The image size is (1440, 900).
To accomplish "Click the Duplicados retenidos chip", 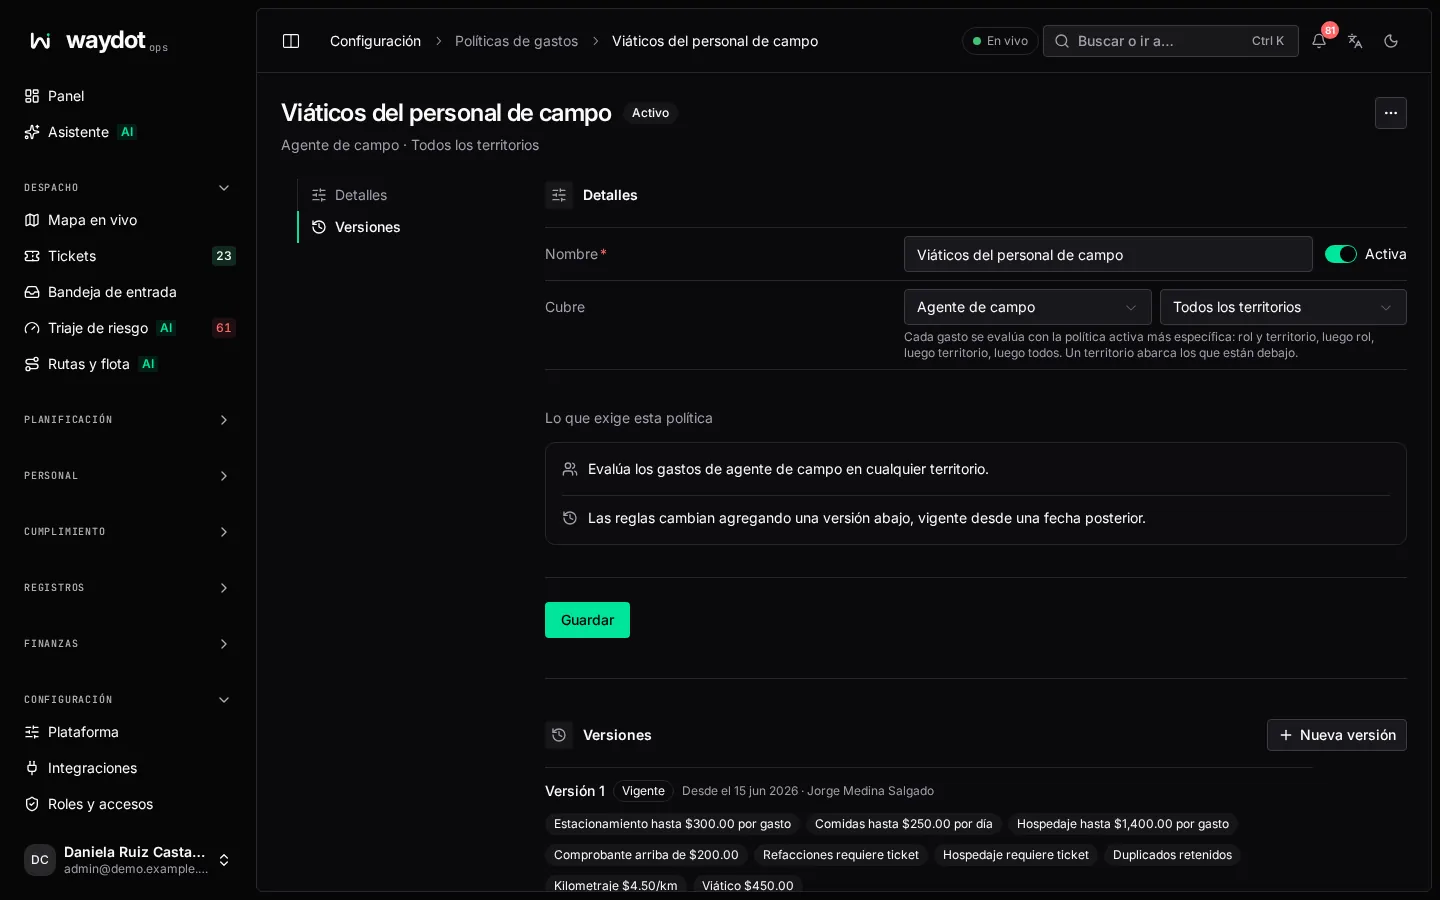I will coord(1172,855).
